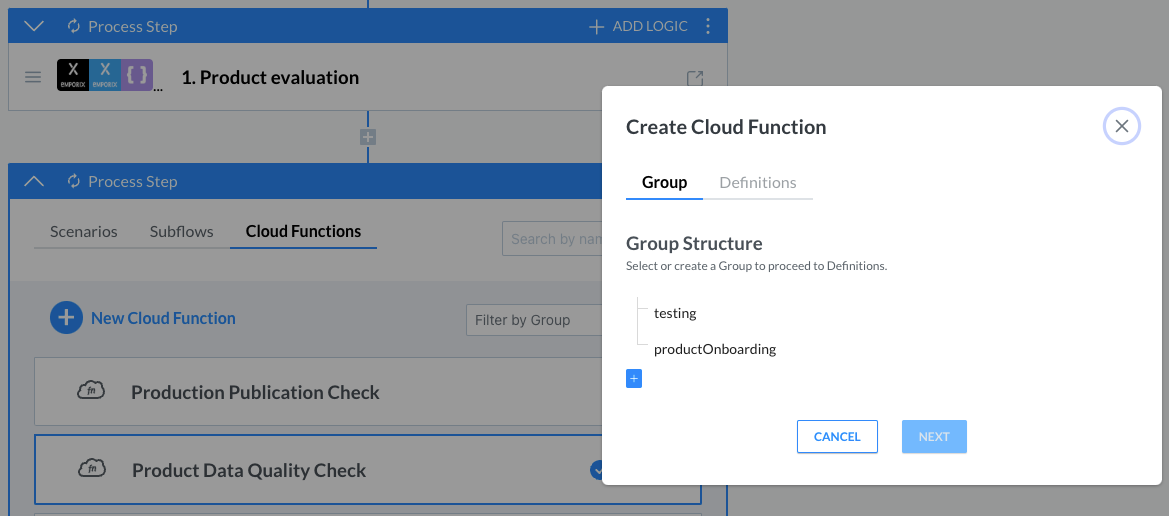The height and width of the screenshot is (516, 1169).
Task: Click the plus connector between process steps
Action: (x=368, y=137)
